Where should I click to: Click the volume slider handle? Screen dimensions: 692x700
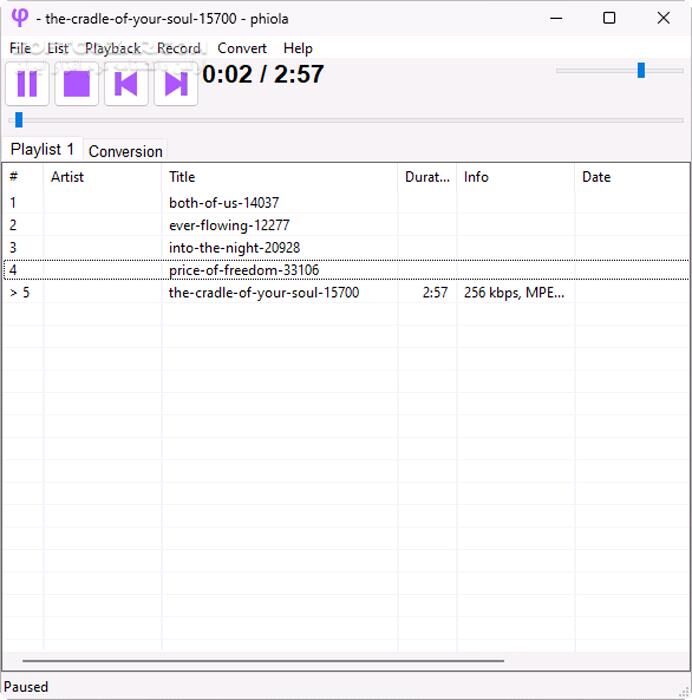(641, 70)
